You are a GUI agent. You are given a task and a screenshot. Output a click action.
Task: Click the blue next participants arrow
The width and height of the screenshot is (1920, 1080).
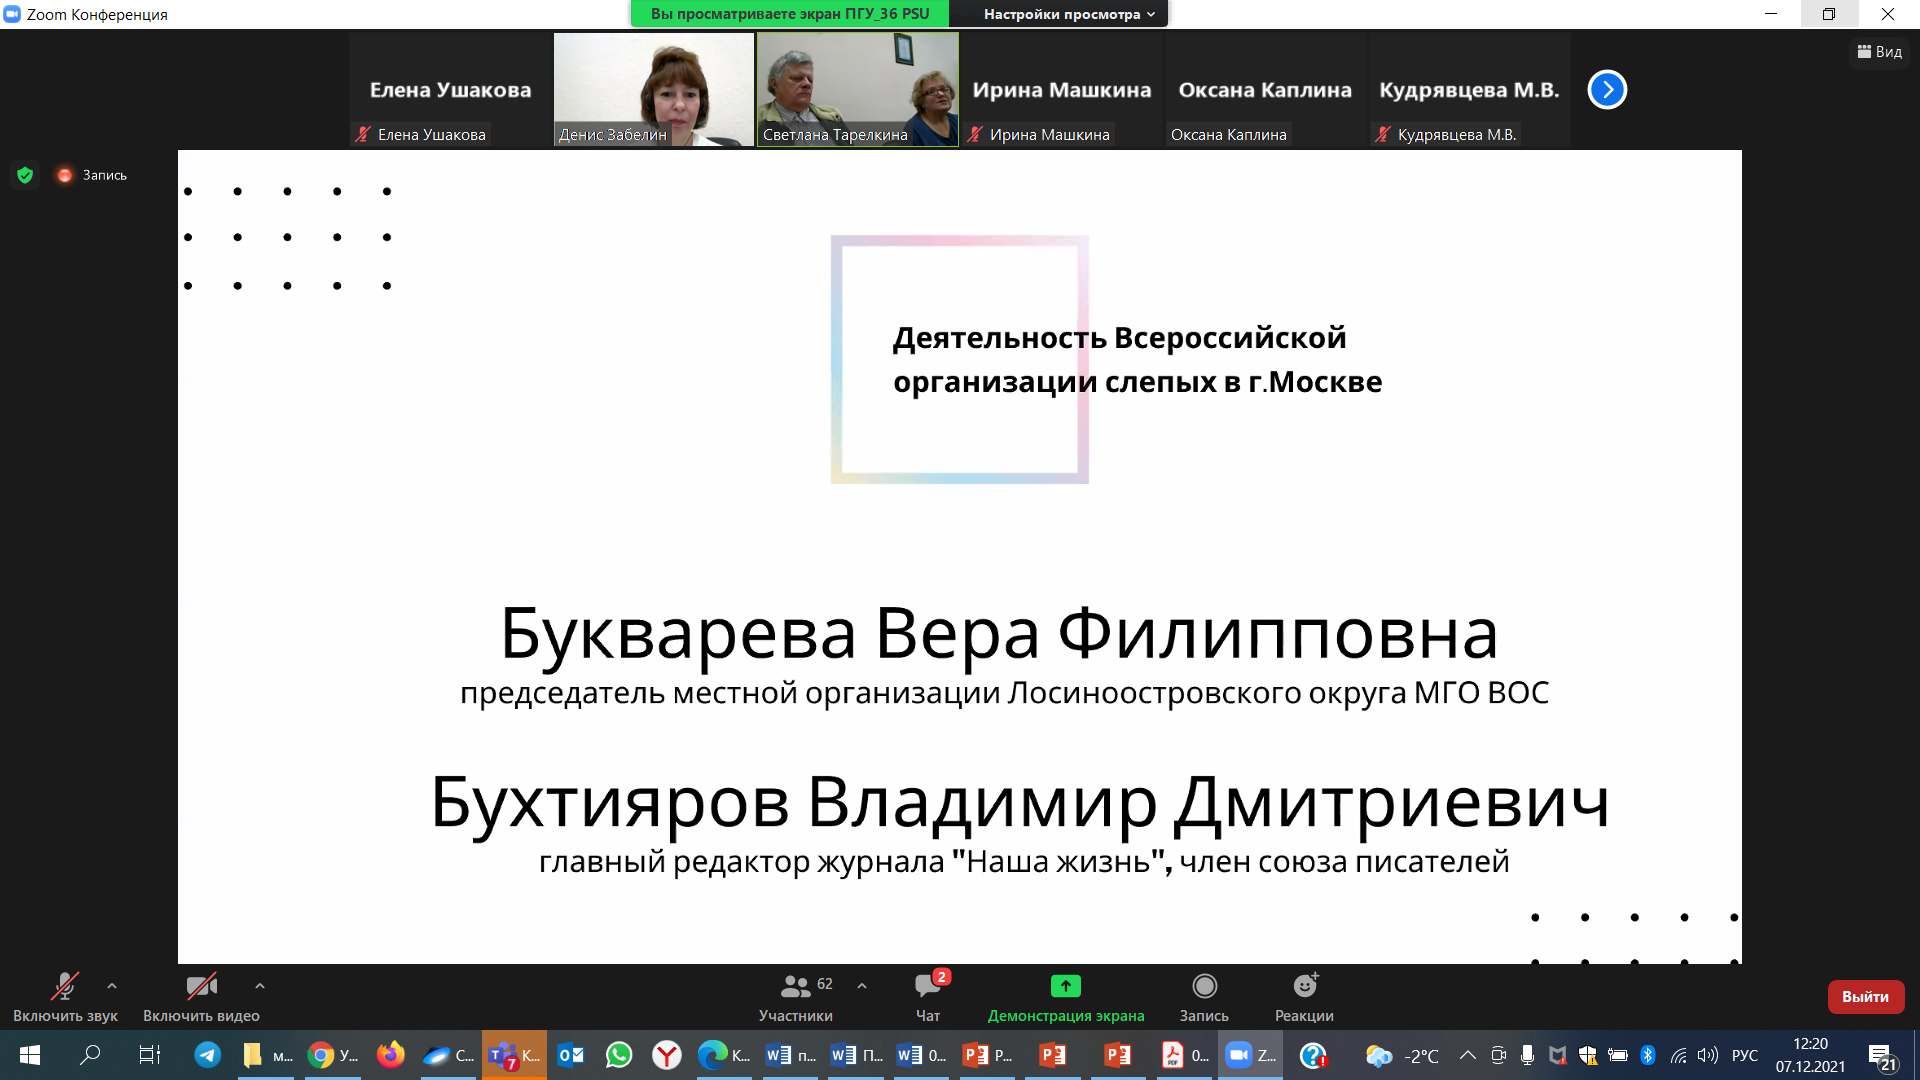point(1607,90)
